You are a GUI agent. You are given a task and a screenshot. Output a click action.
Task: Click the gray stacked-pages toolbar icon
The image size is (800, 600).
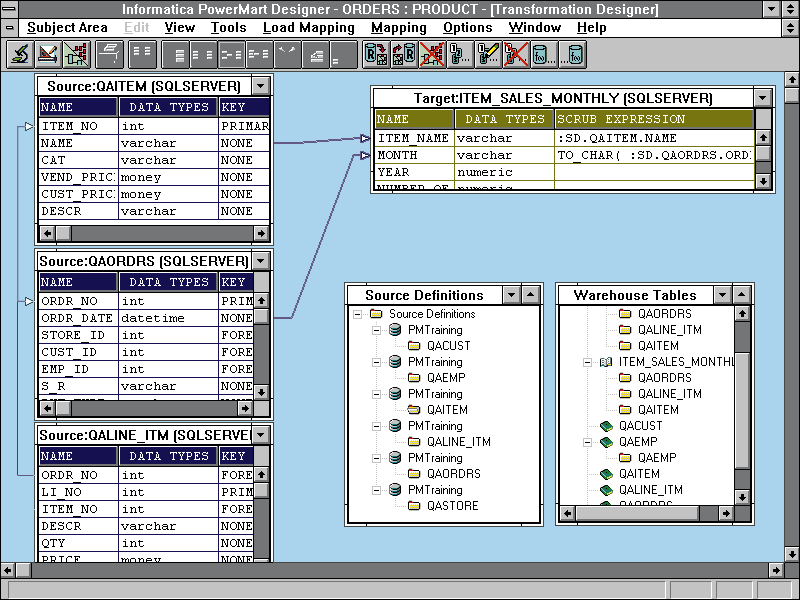click(x=315, y=54)
